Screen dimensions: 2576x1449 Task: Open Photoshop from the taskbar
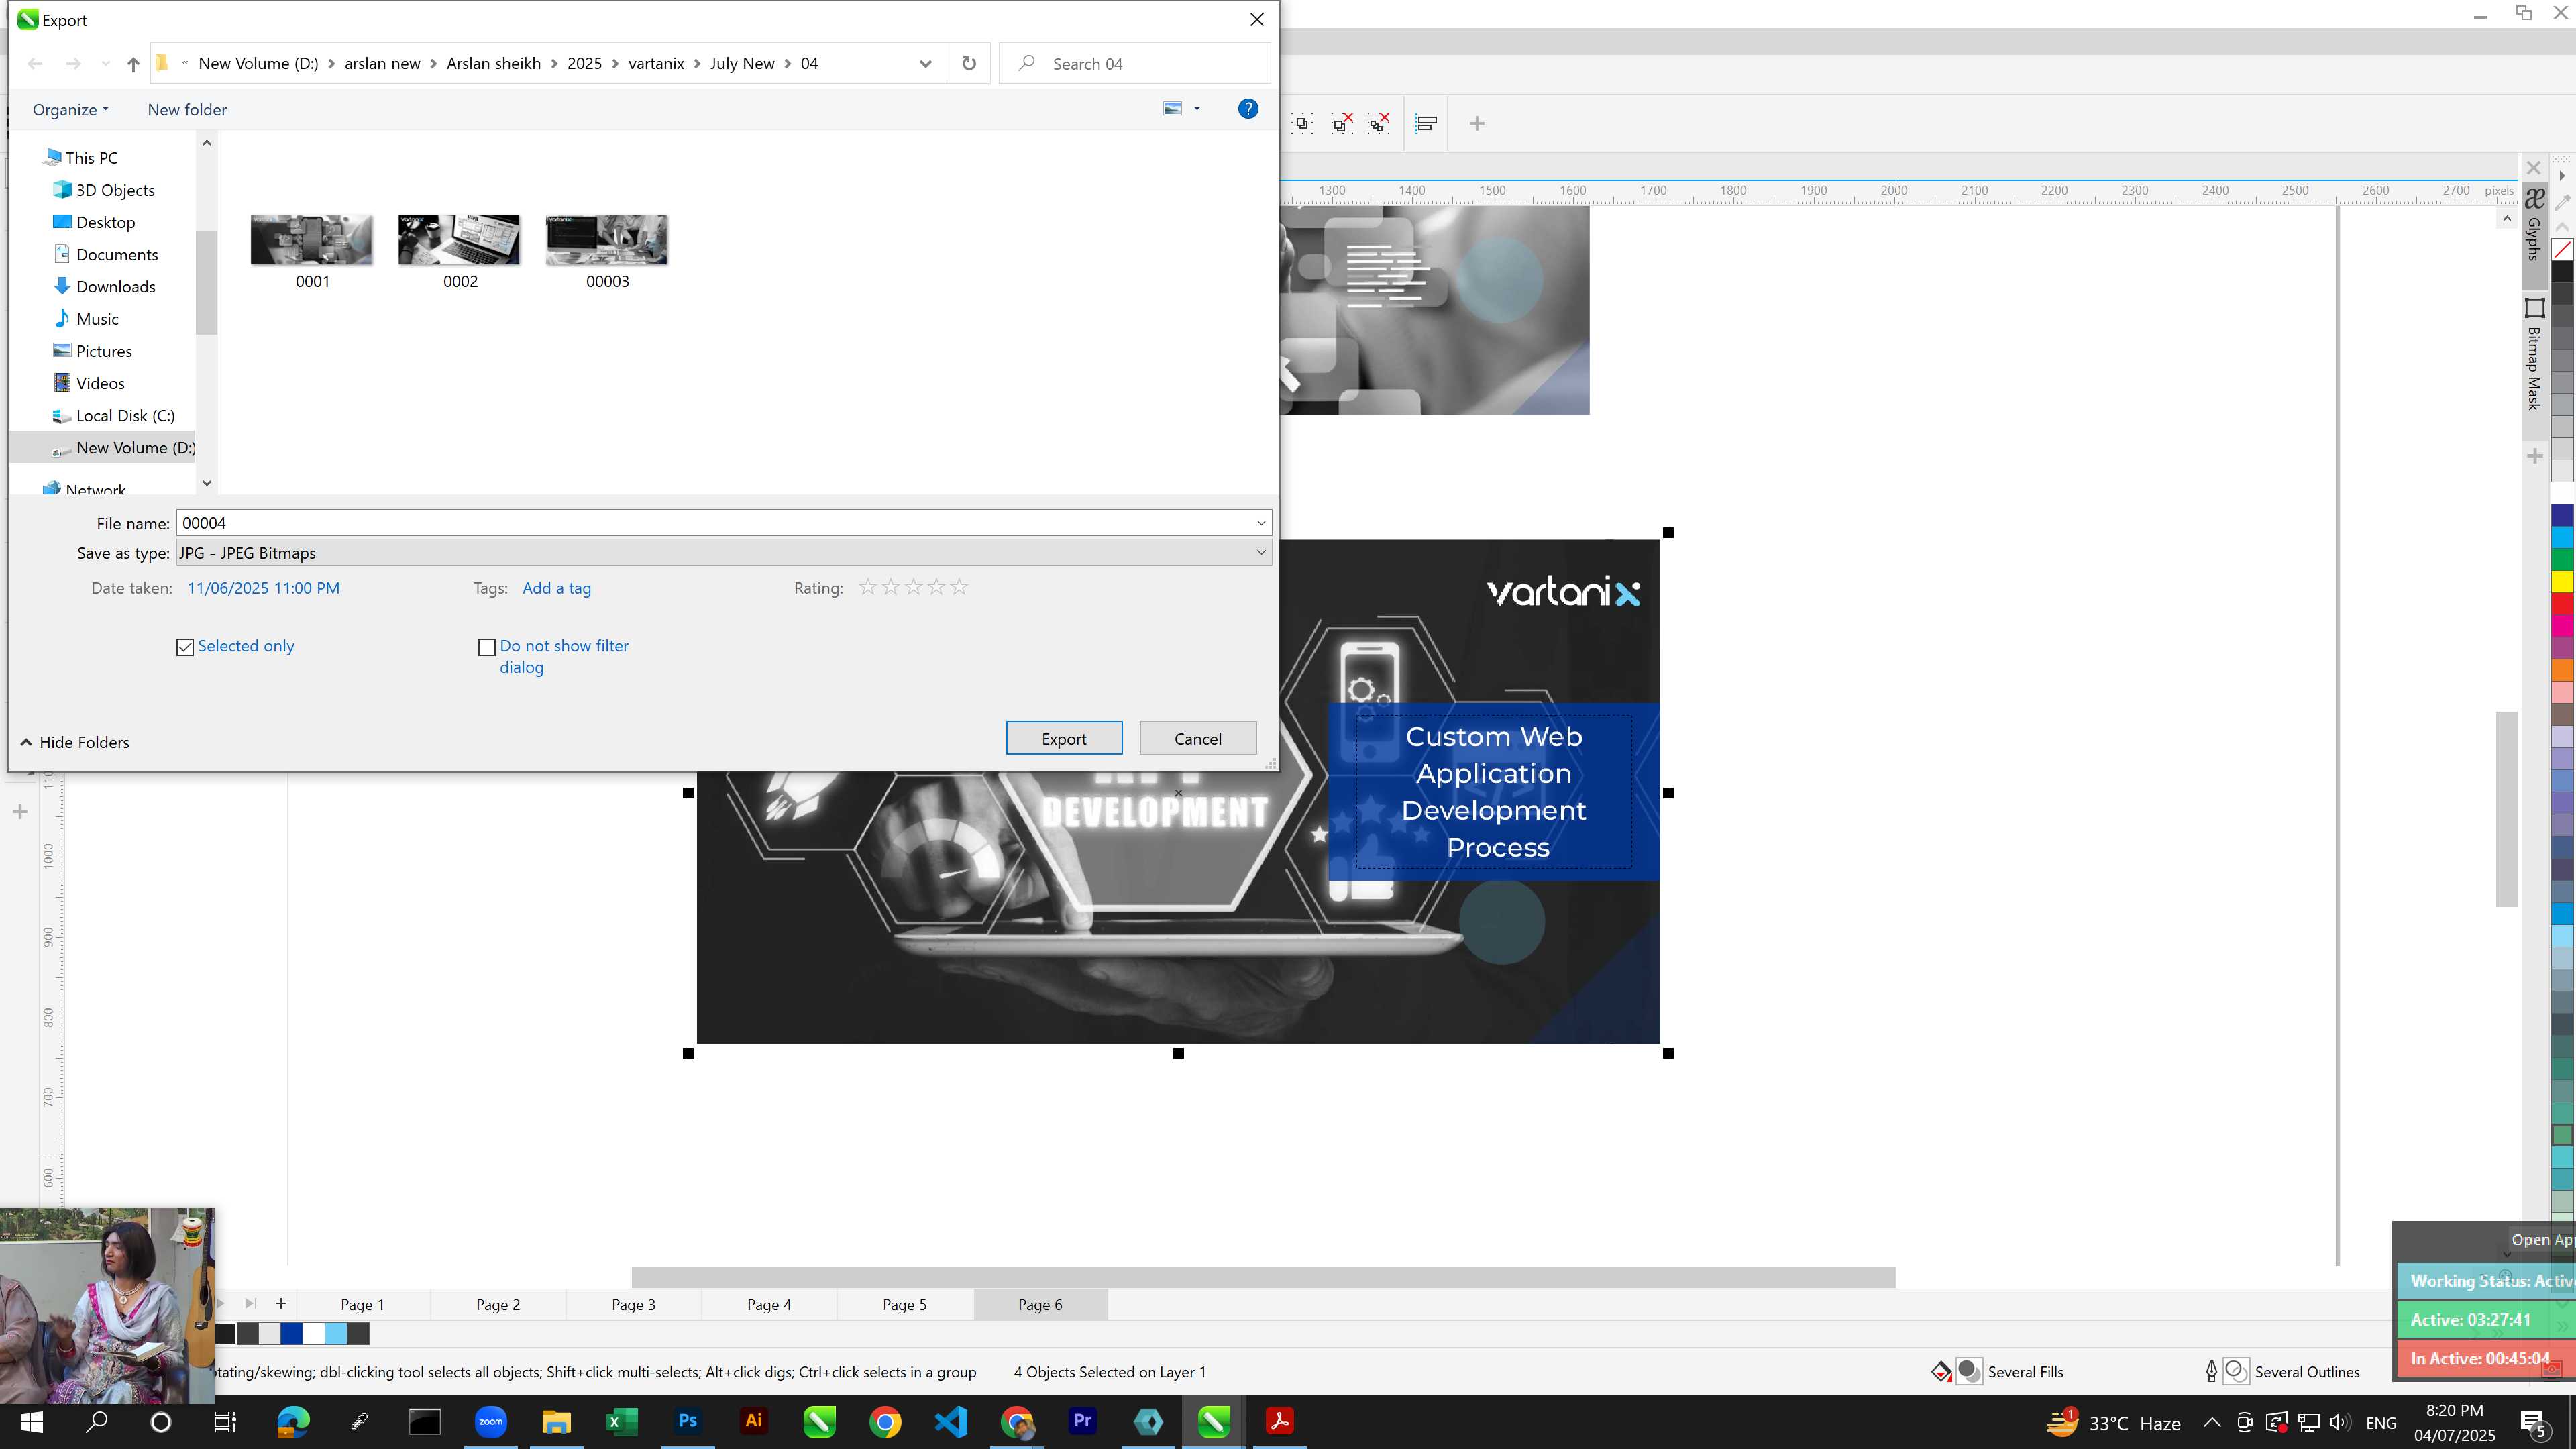[x=688, y=1421]
